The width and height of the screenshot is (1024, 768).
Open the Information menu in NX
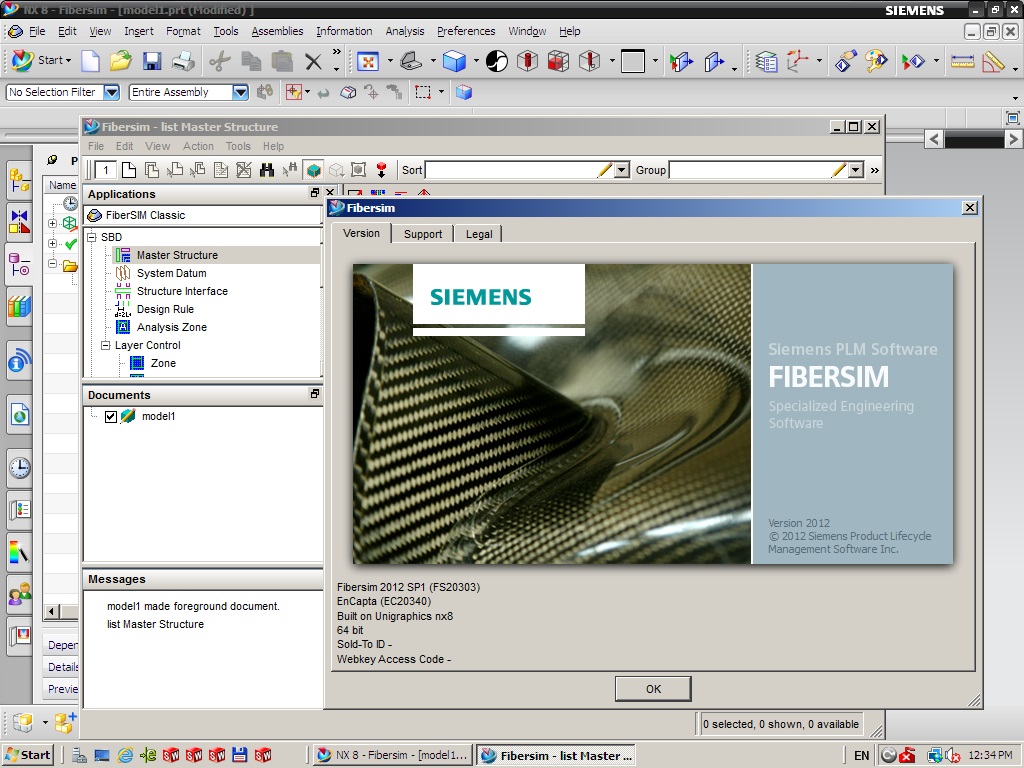344,31
